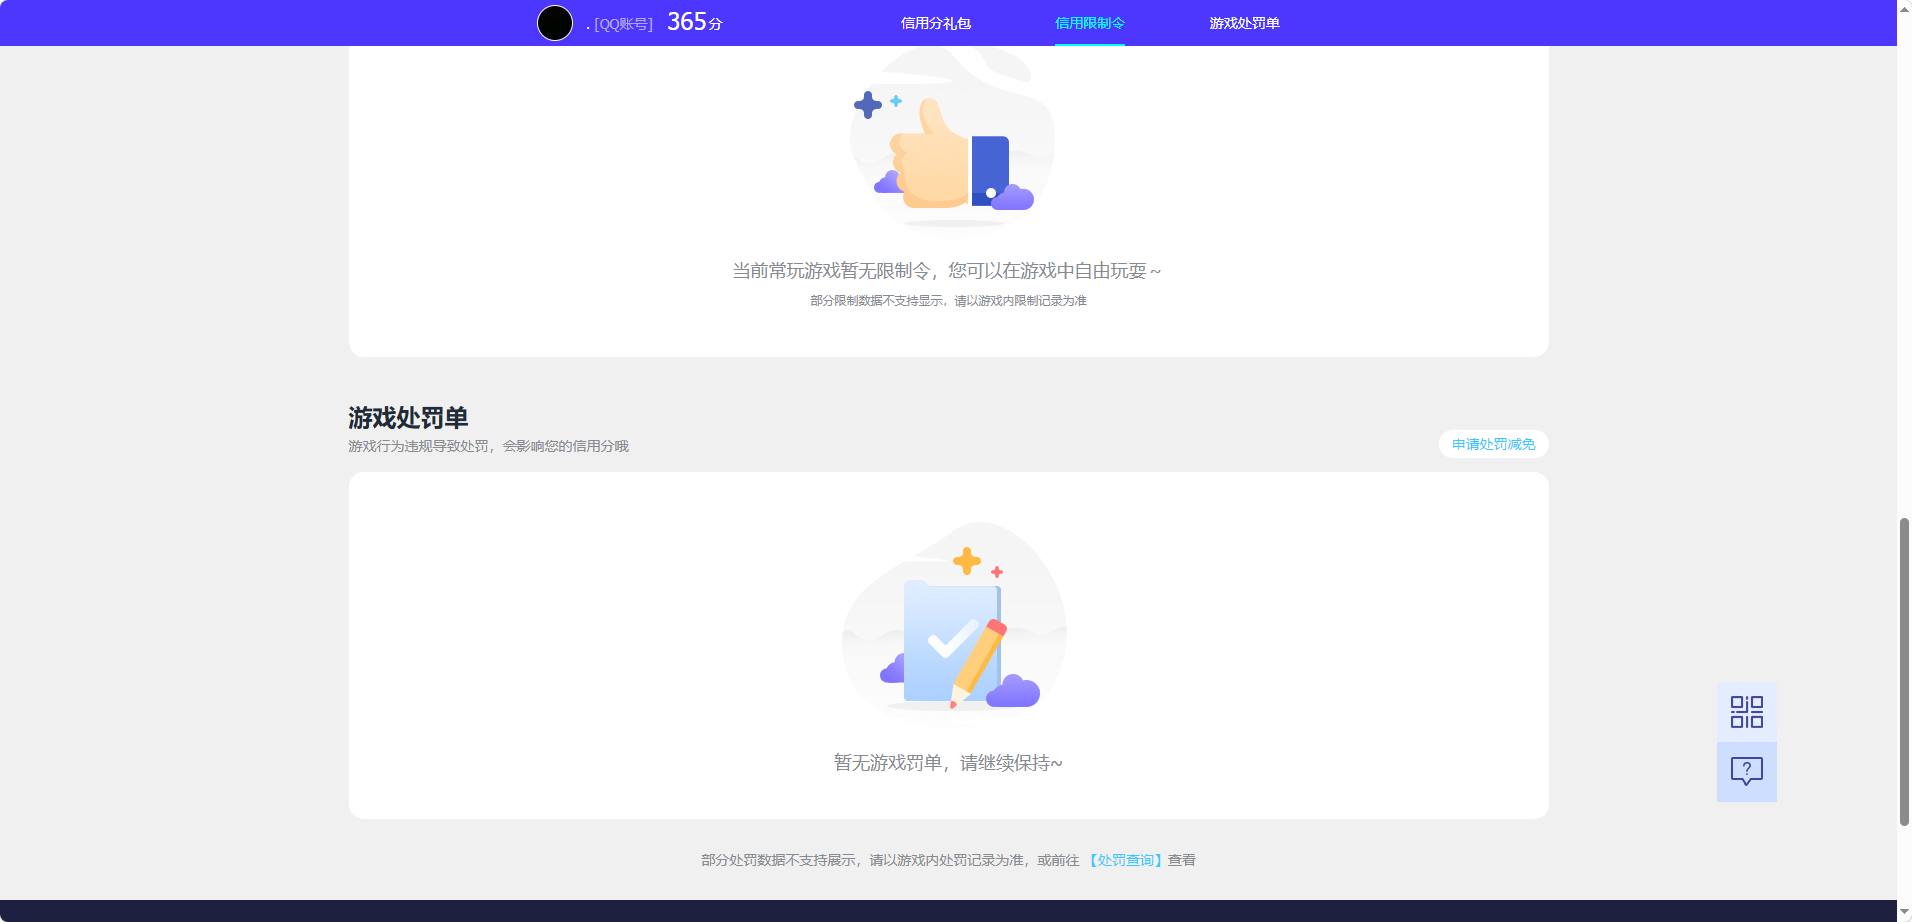Click the 申请处罚减免 button
Screen dimensions: 1912x922
coord(1493,444)
